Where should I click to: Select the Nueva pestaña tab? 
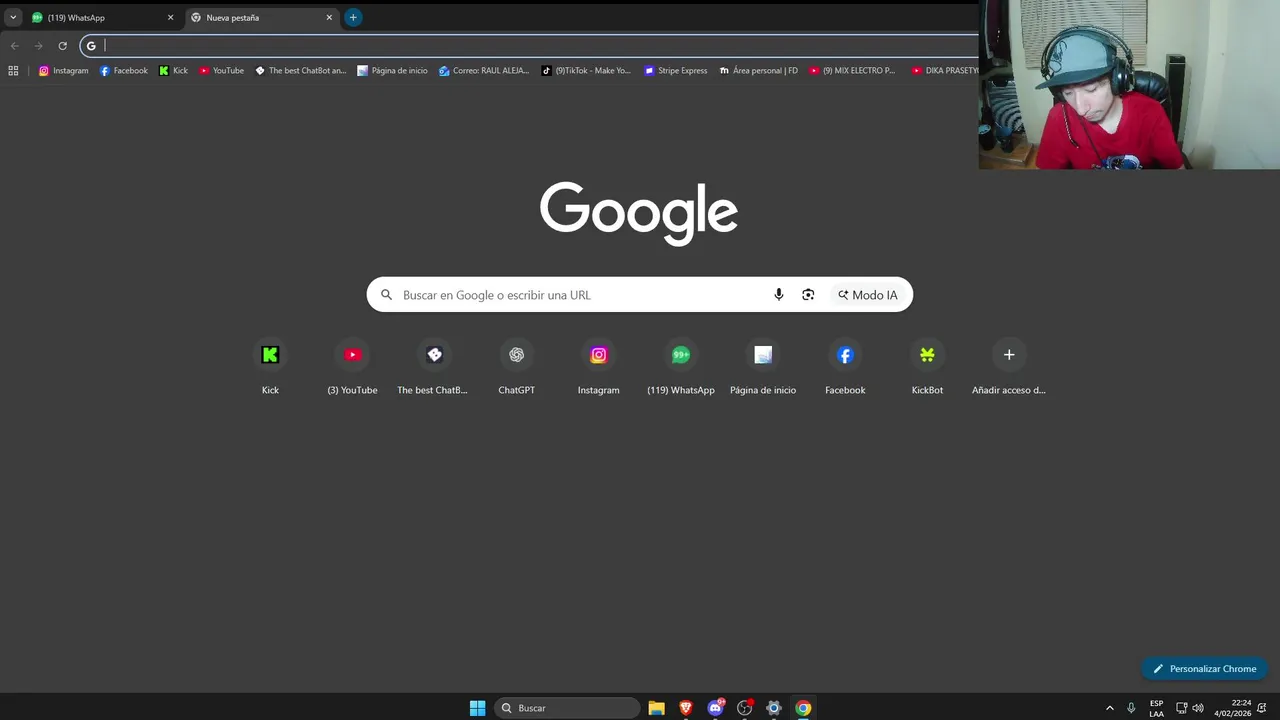click(260, 17)
